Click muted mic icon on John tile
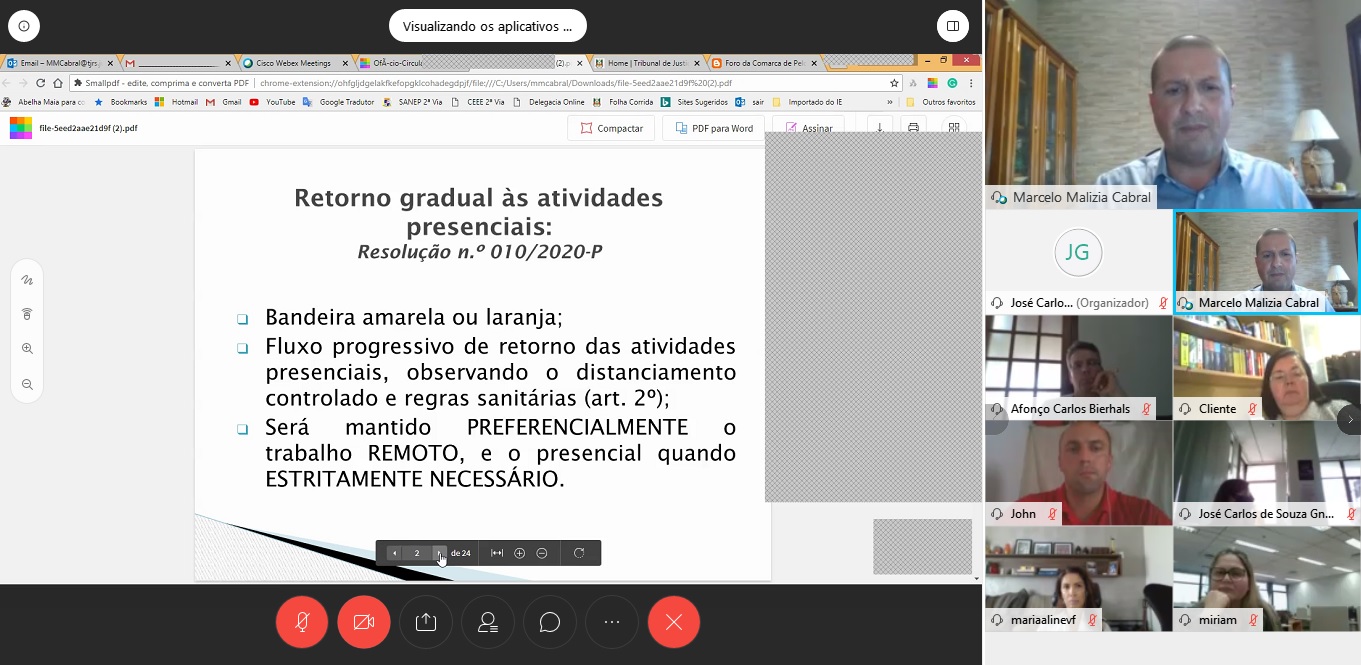Screen dimensions: 1361x665 [1052, 514]
